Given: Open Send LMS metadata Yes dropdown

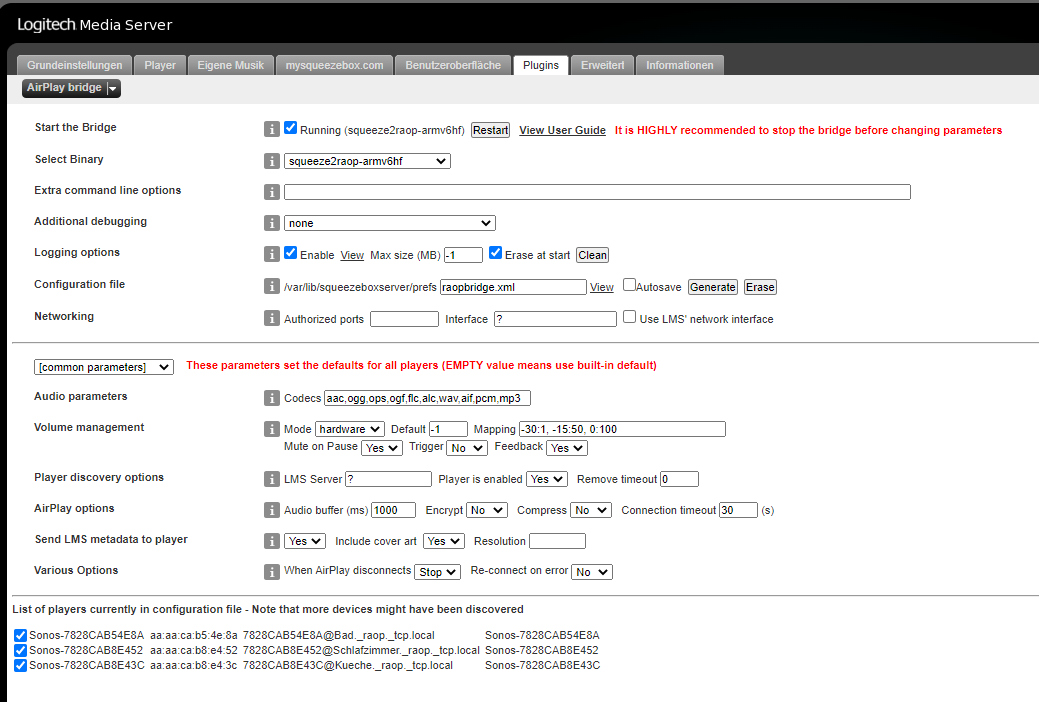Looking at the screenshot, I should [305, 542].
